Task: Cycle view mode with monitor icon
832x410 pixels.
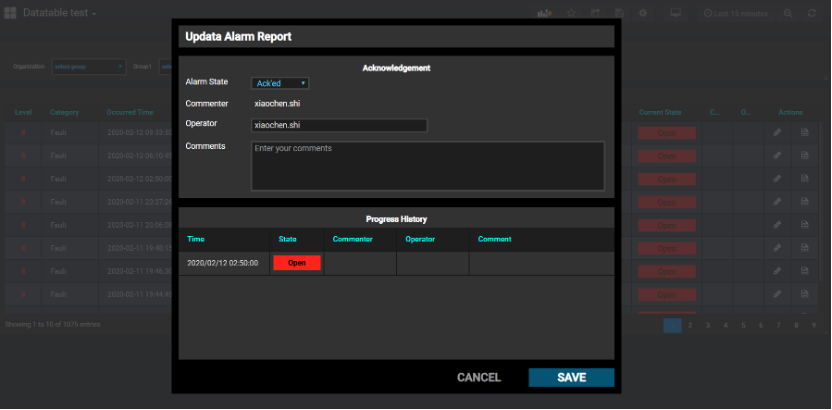Action: point(675,13)
